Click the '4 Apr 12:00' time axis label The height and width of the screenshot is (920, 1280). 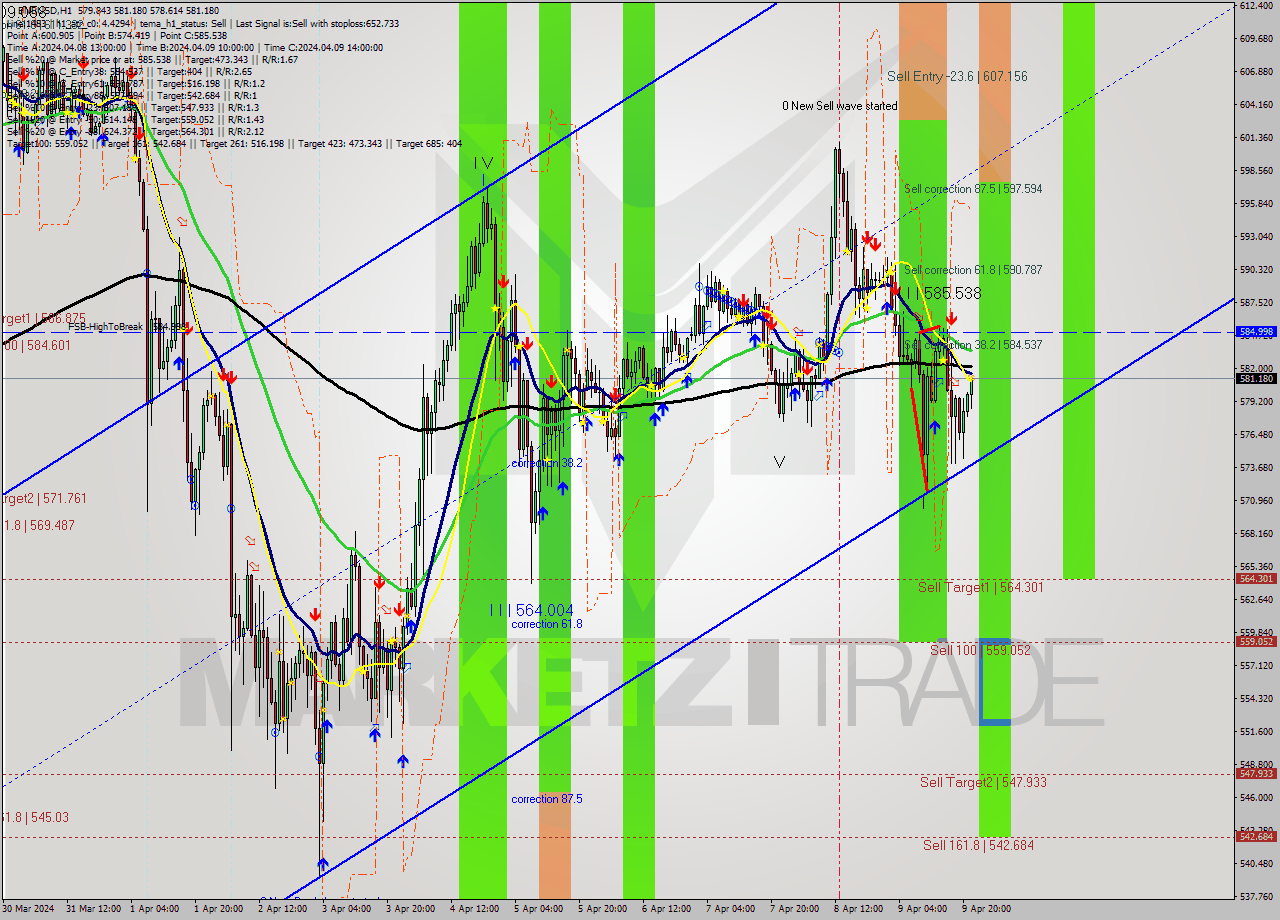475,909
